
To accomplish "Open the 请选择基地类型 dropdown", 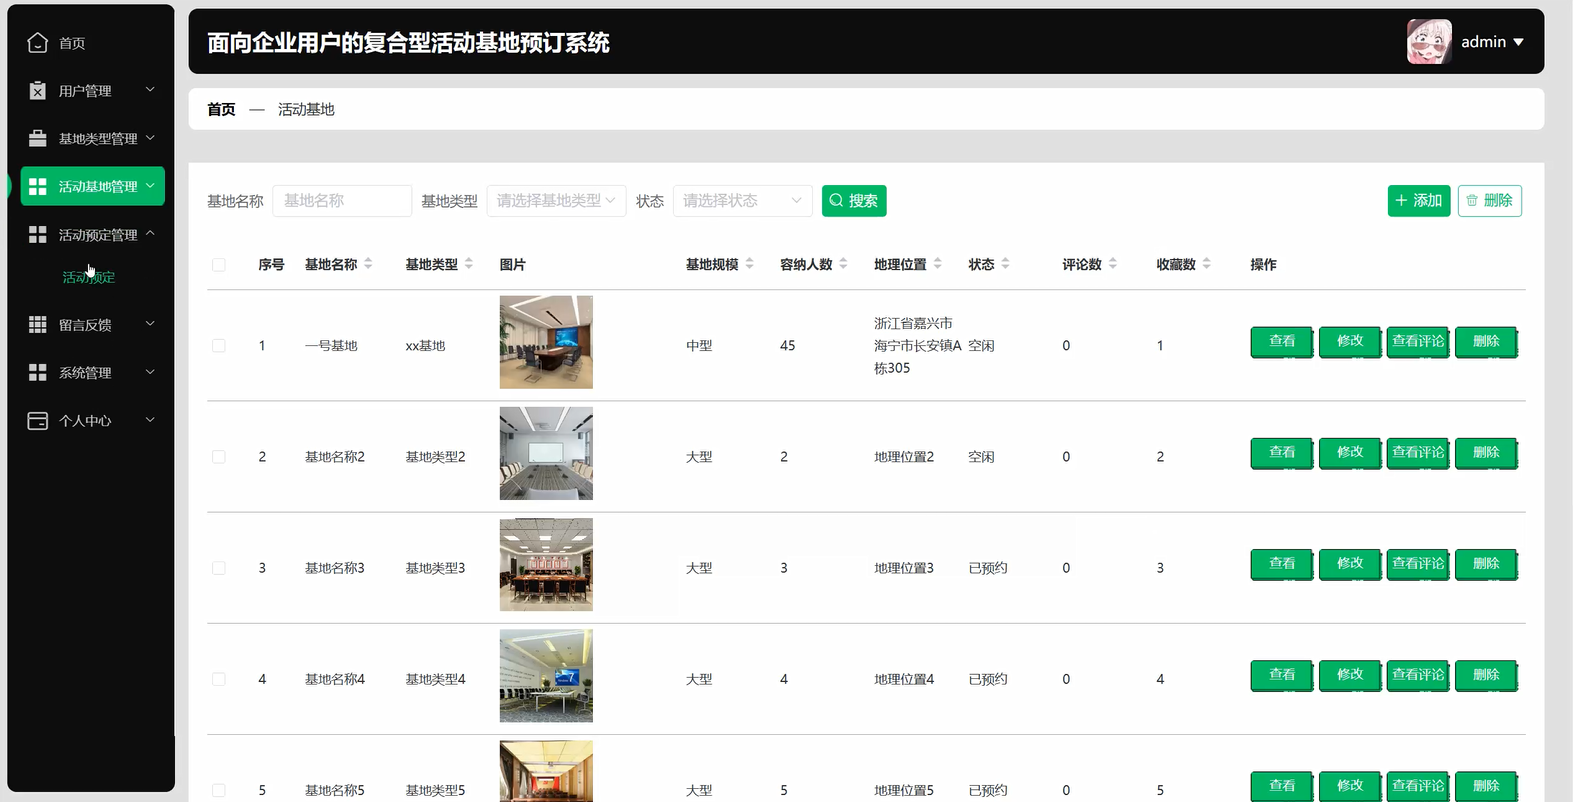I will (556, 201).
